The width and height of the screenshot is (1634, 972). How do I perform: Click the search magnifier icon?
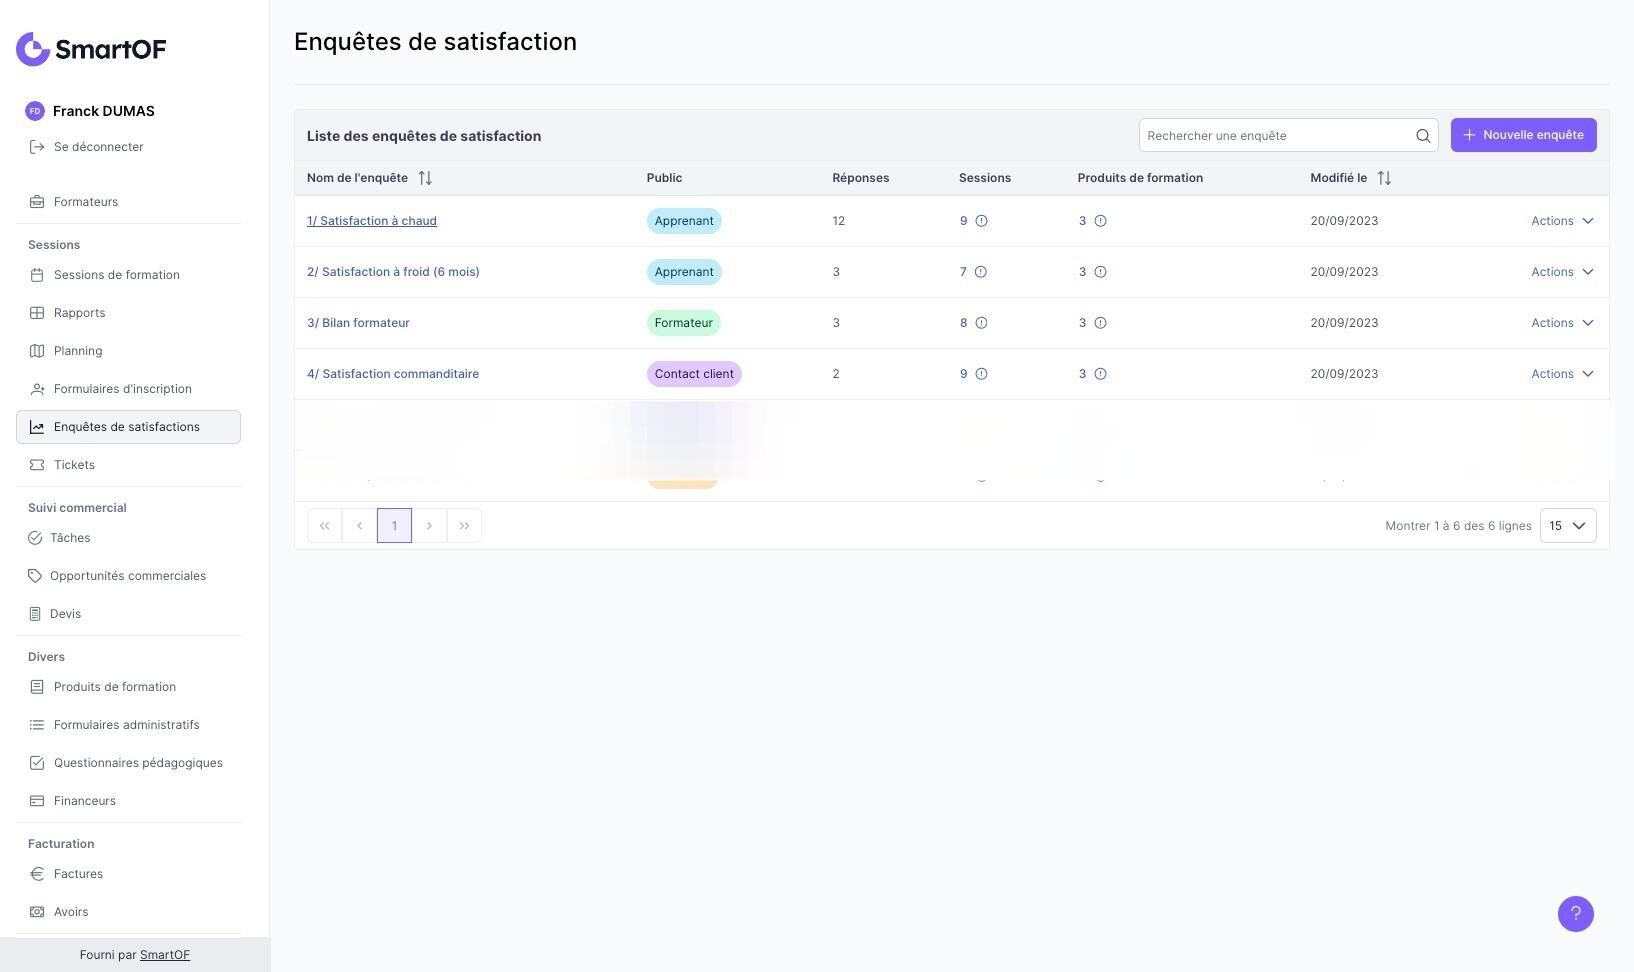[x=1423, y=136]
